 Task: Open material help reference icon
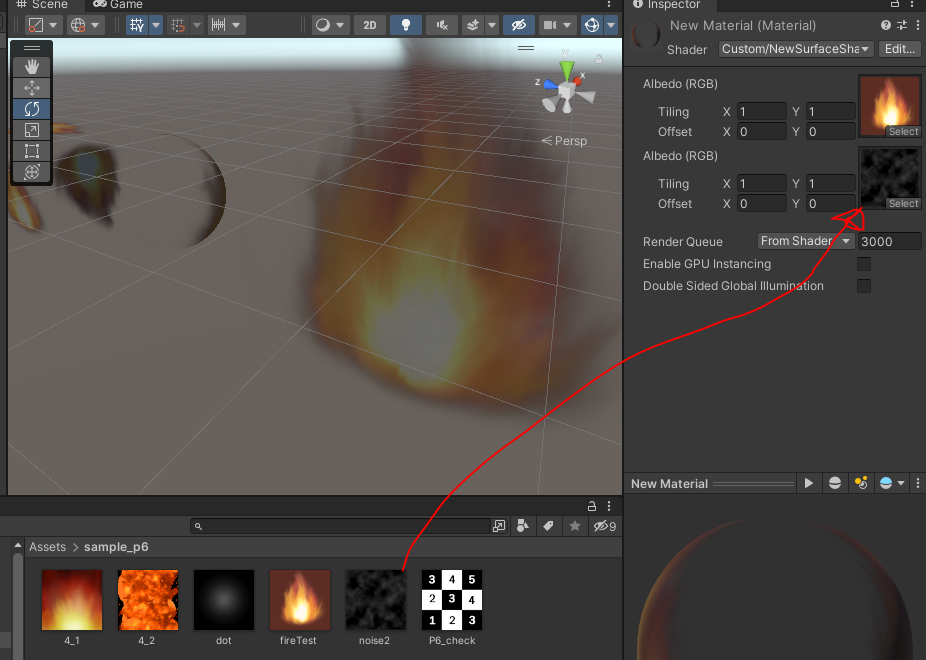click(x=885, y=25)
